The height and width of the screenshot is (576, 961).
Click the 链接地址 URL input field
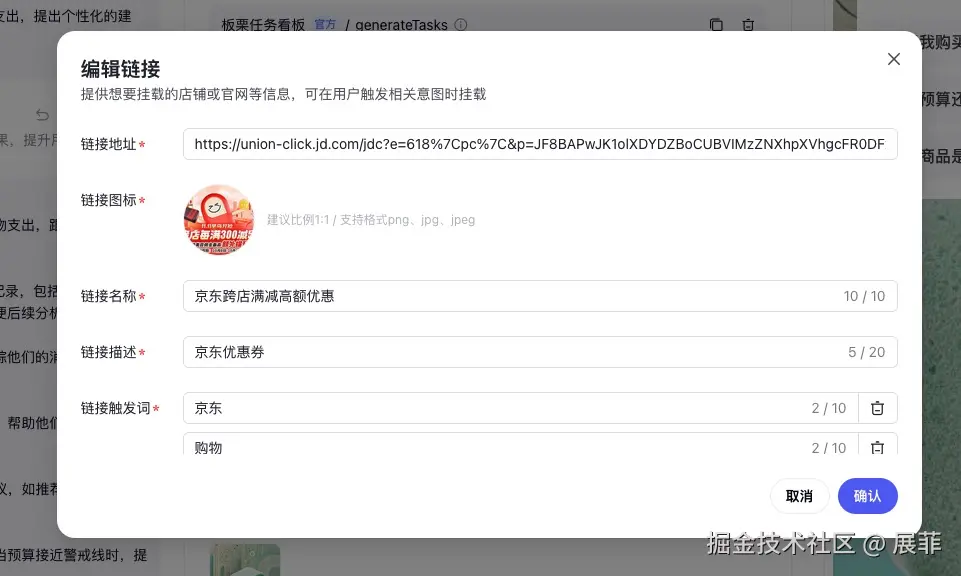540,144
